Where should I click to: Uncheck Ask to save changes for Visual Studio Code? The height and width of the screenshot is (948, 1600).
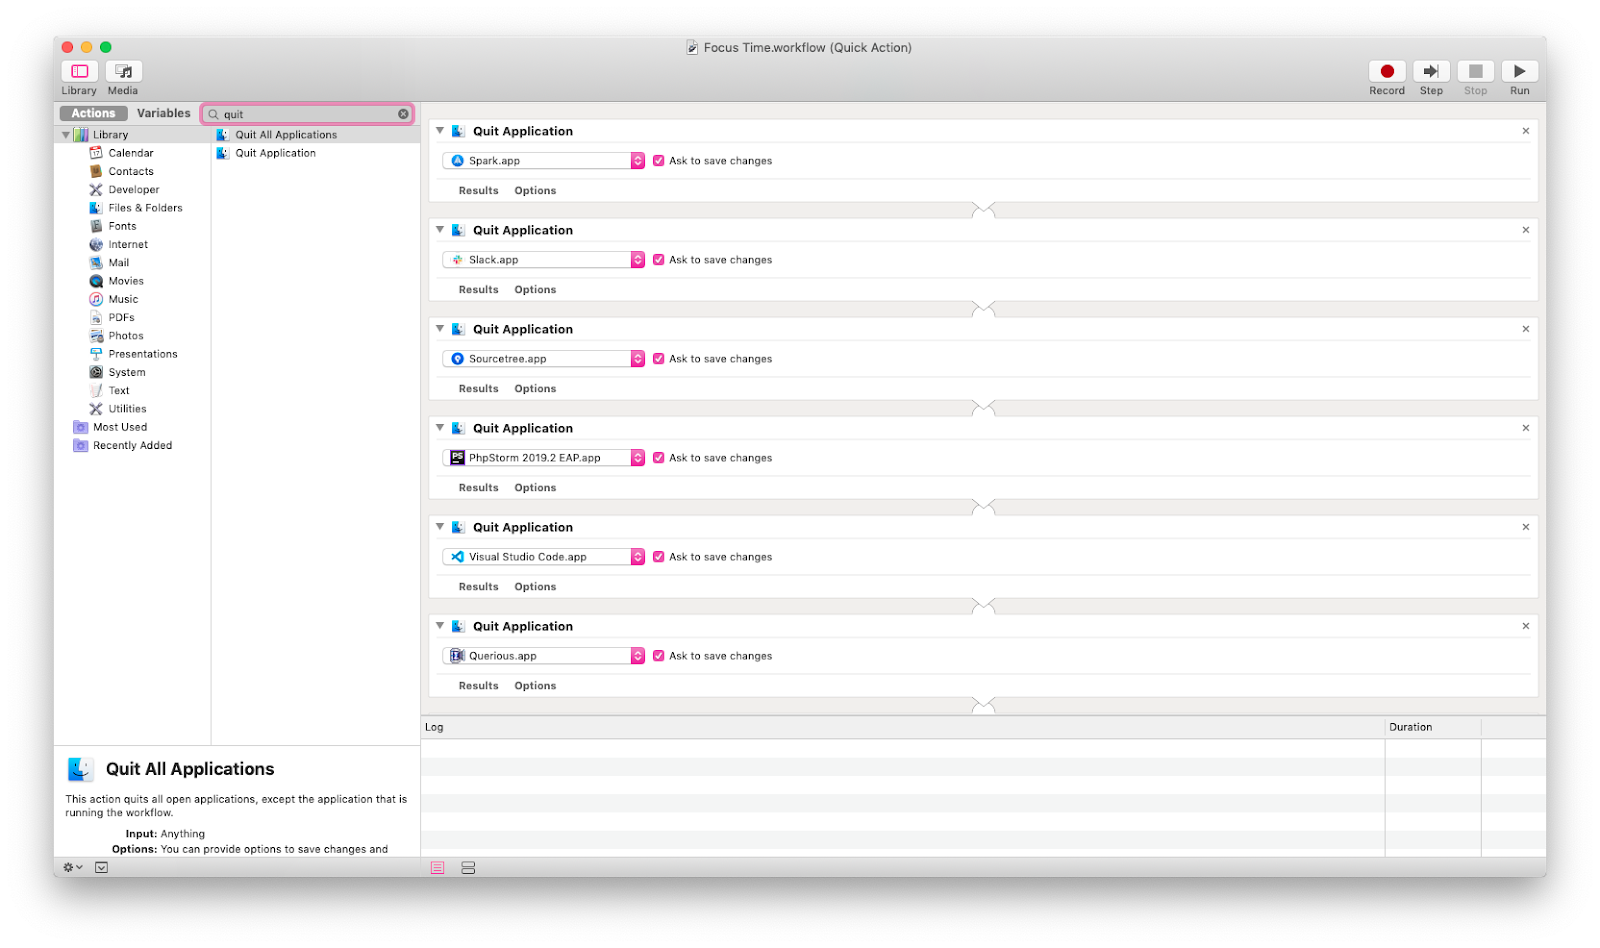(658, 556)
